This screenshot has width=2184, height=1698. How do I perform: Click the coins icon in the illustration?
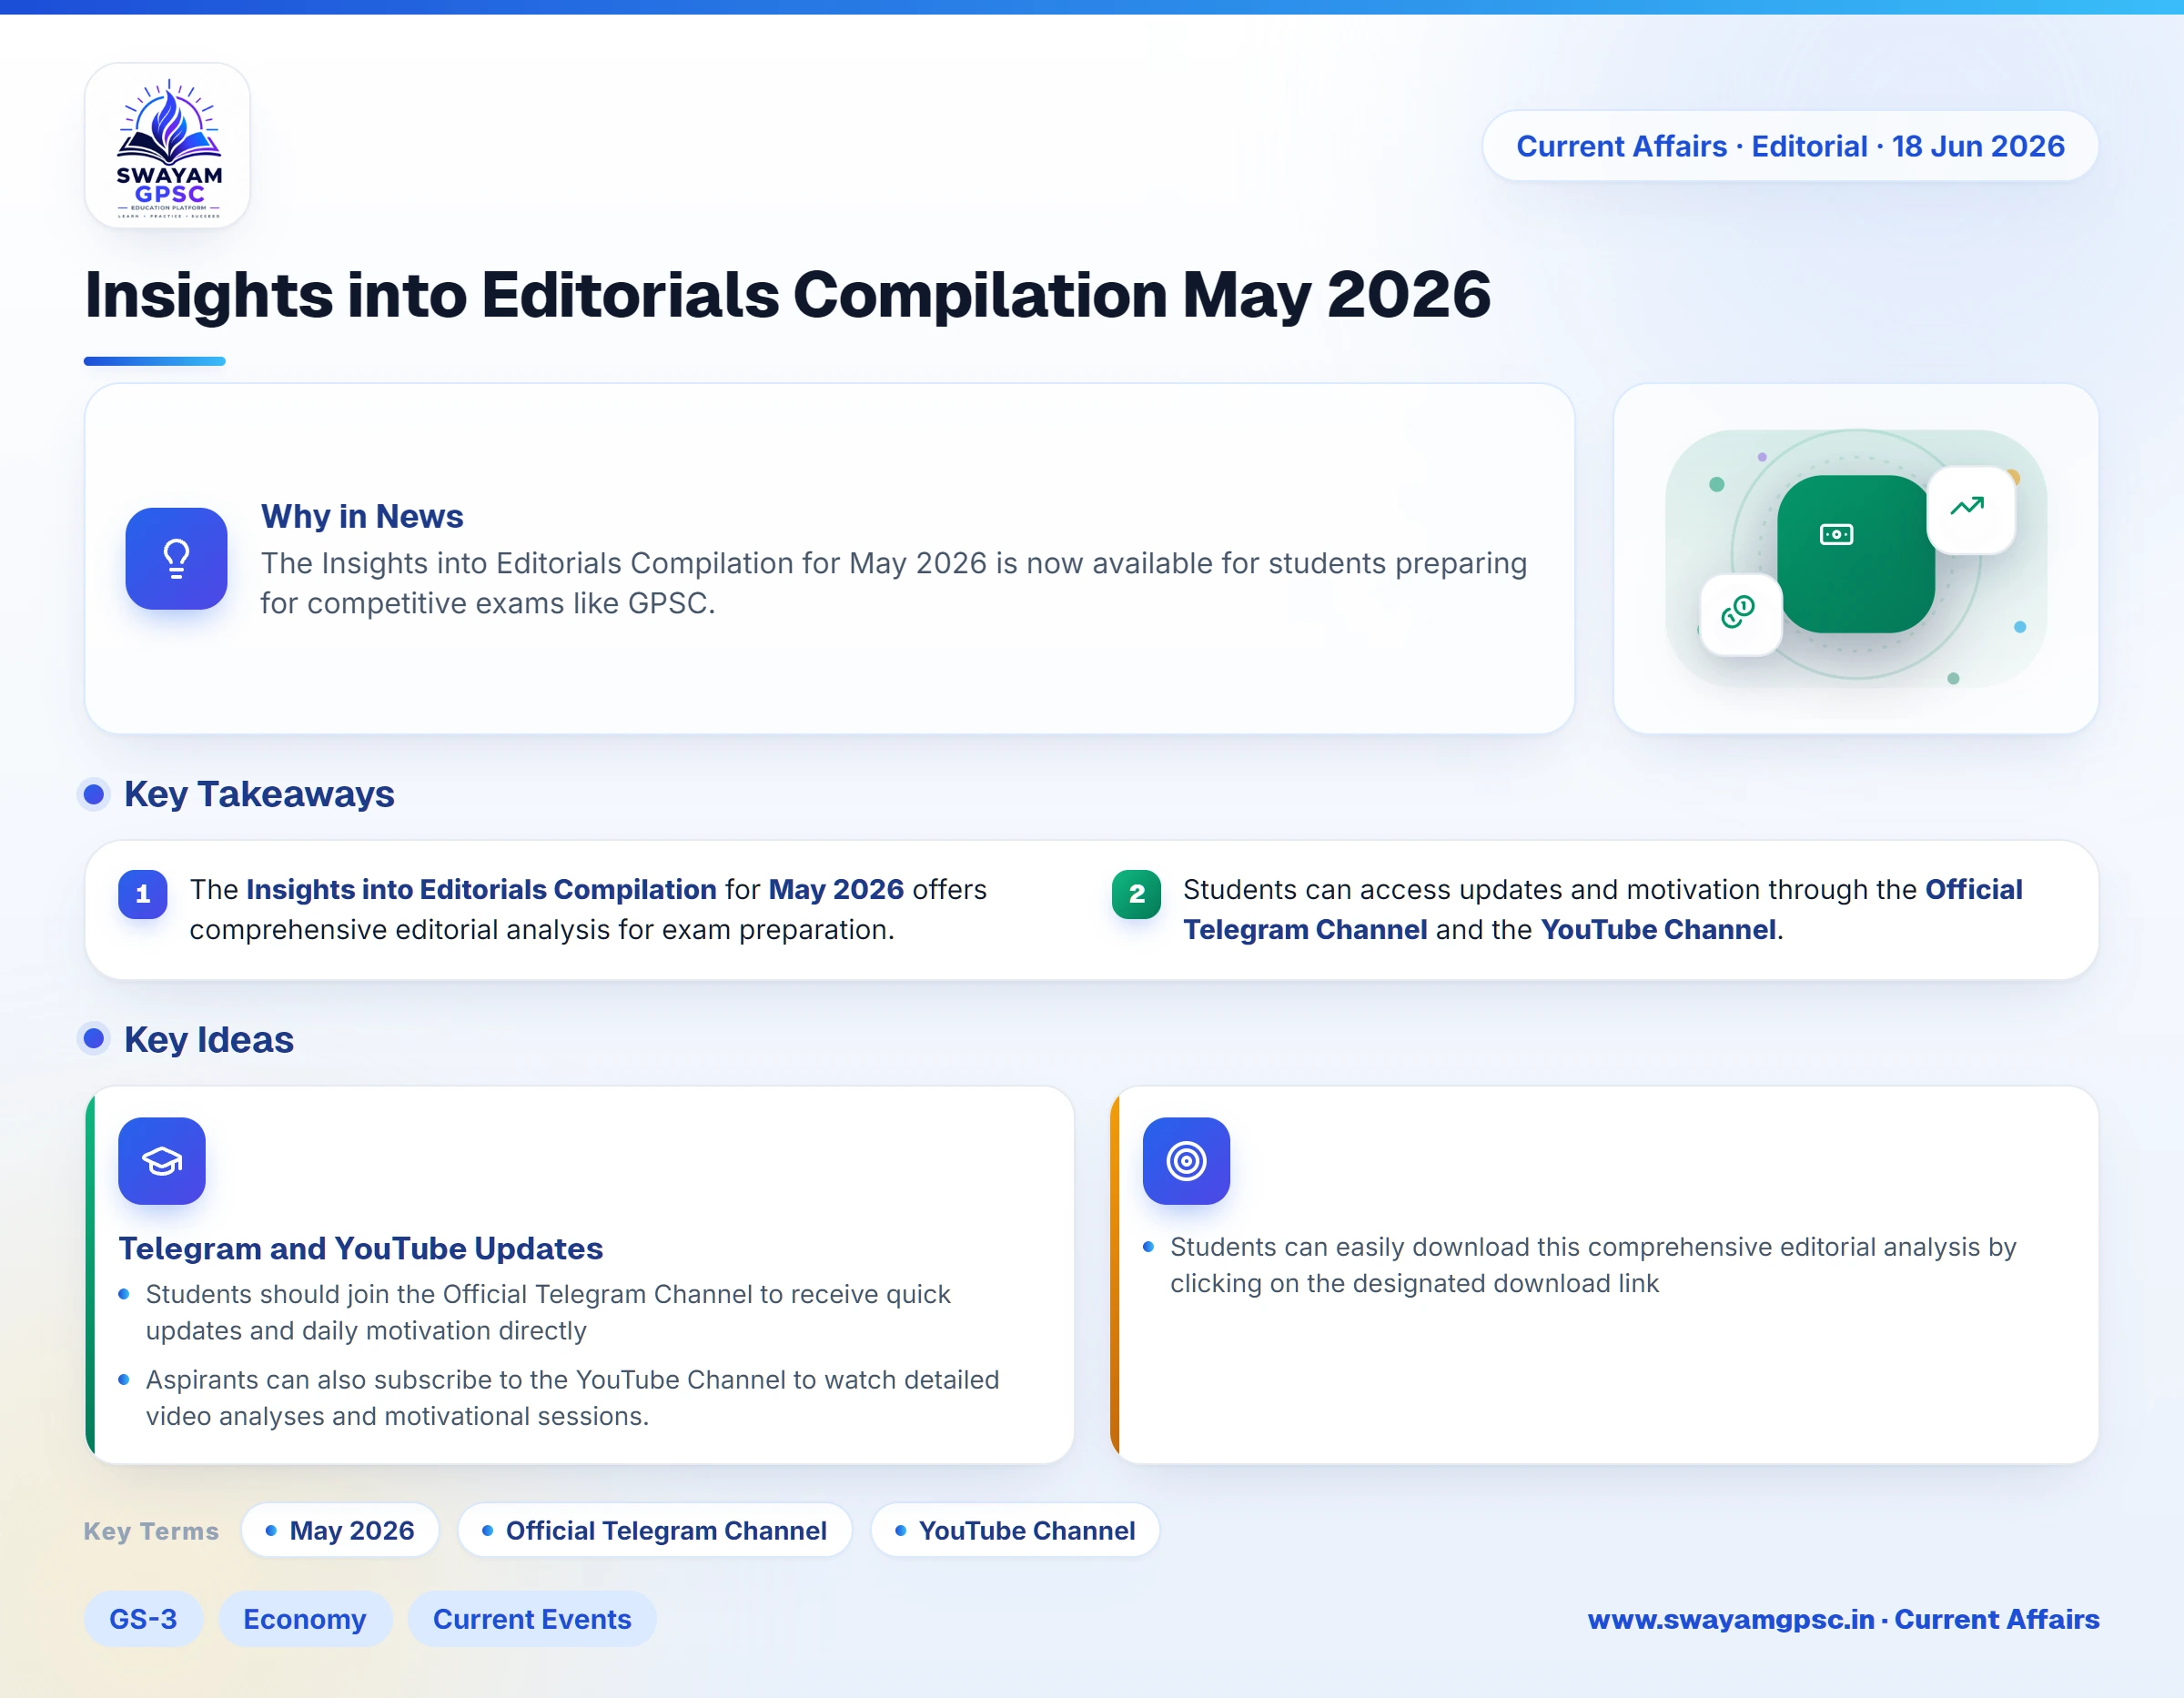[1739, 613]
